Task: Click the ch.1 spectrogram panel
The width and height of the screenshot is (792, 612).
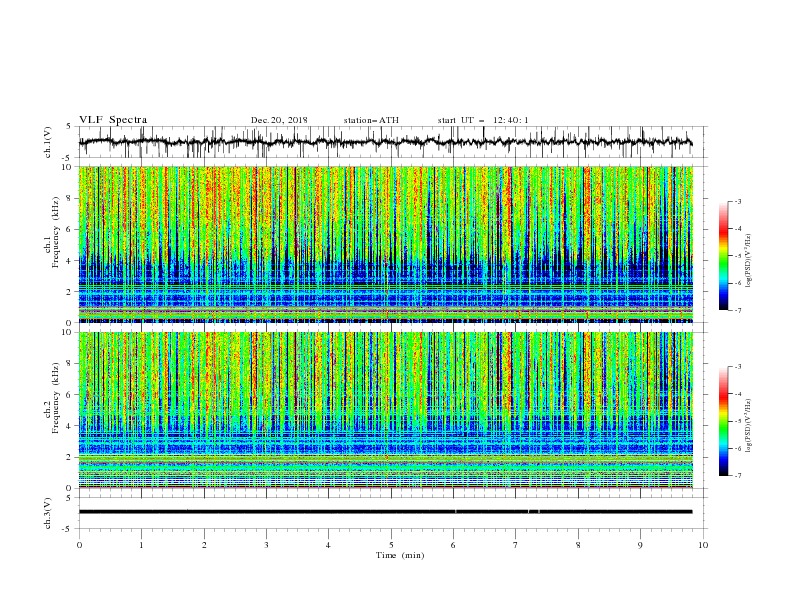Action: point(385,244)
